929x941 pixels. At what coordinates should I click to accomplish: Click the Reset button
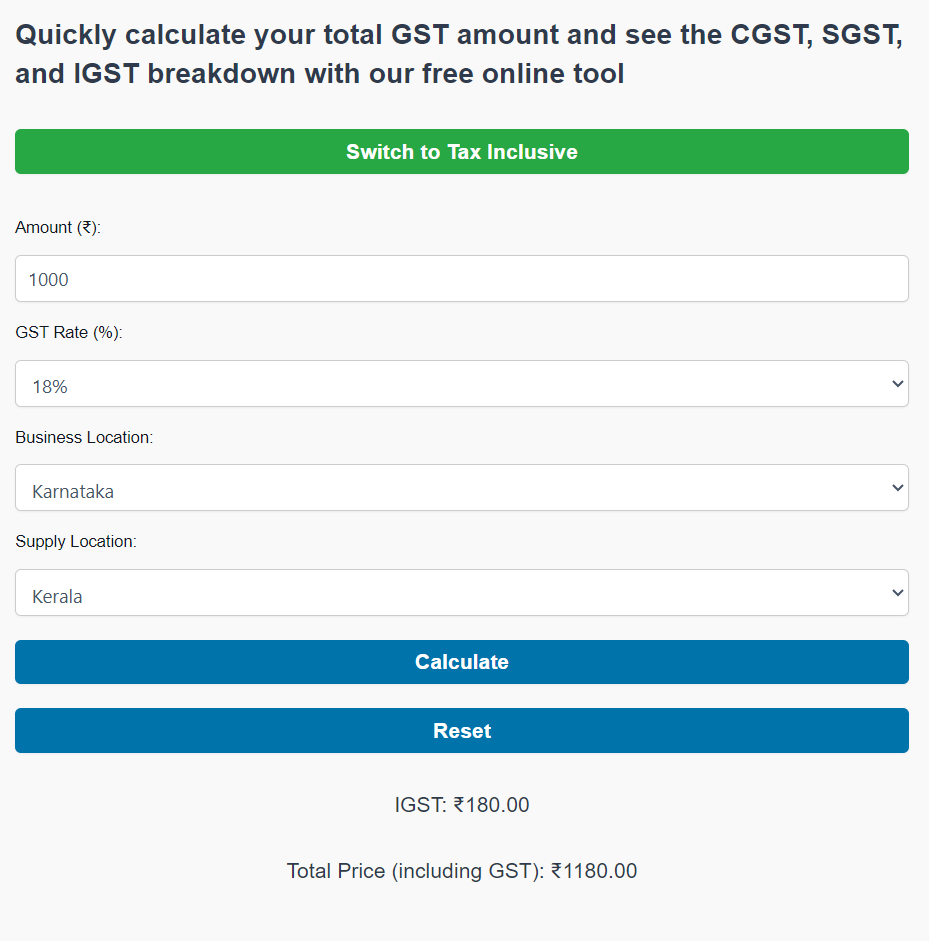pos(461,730)
